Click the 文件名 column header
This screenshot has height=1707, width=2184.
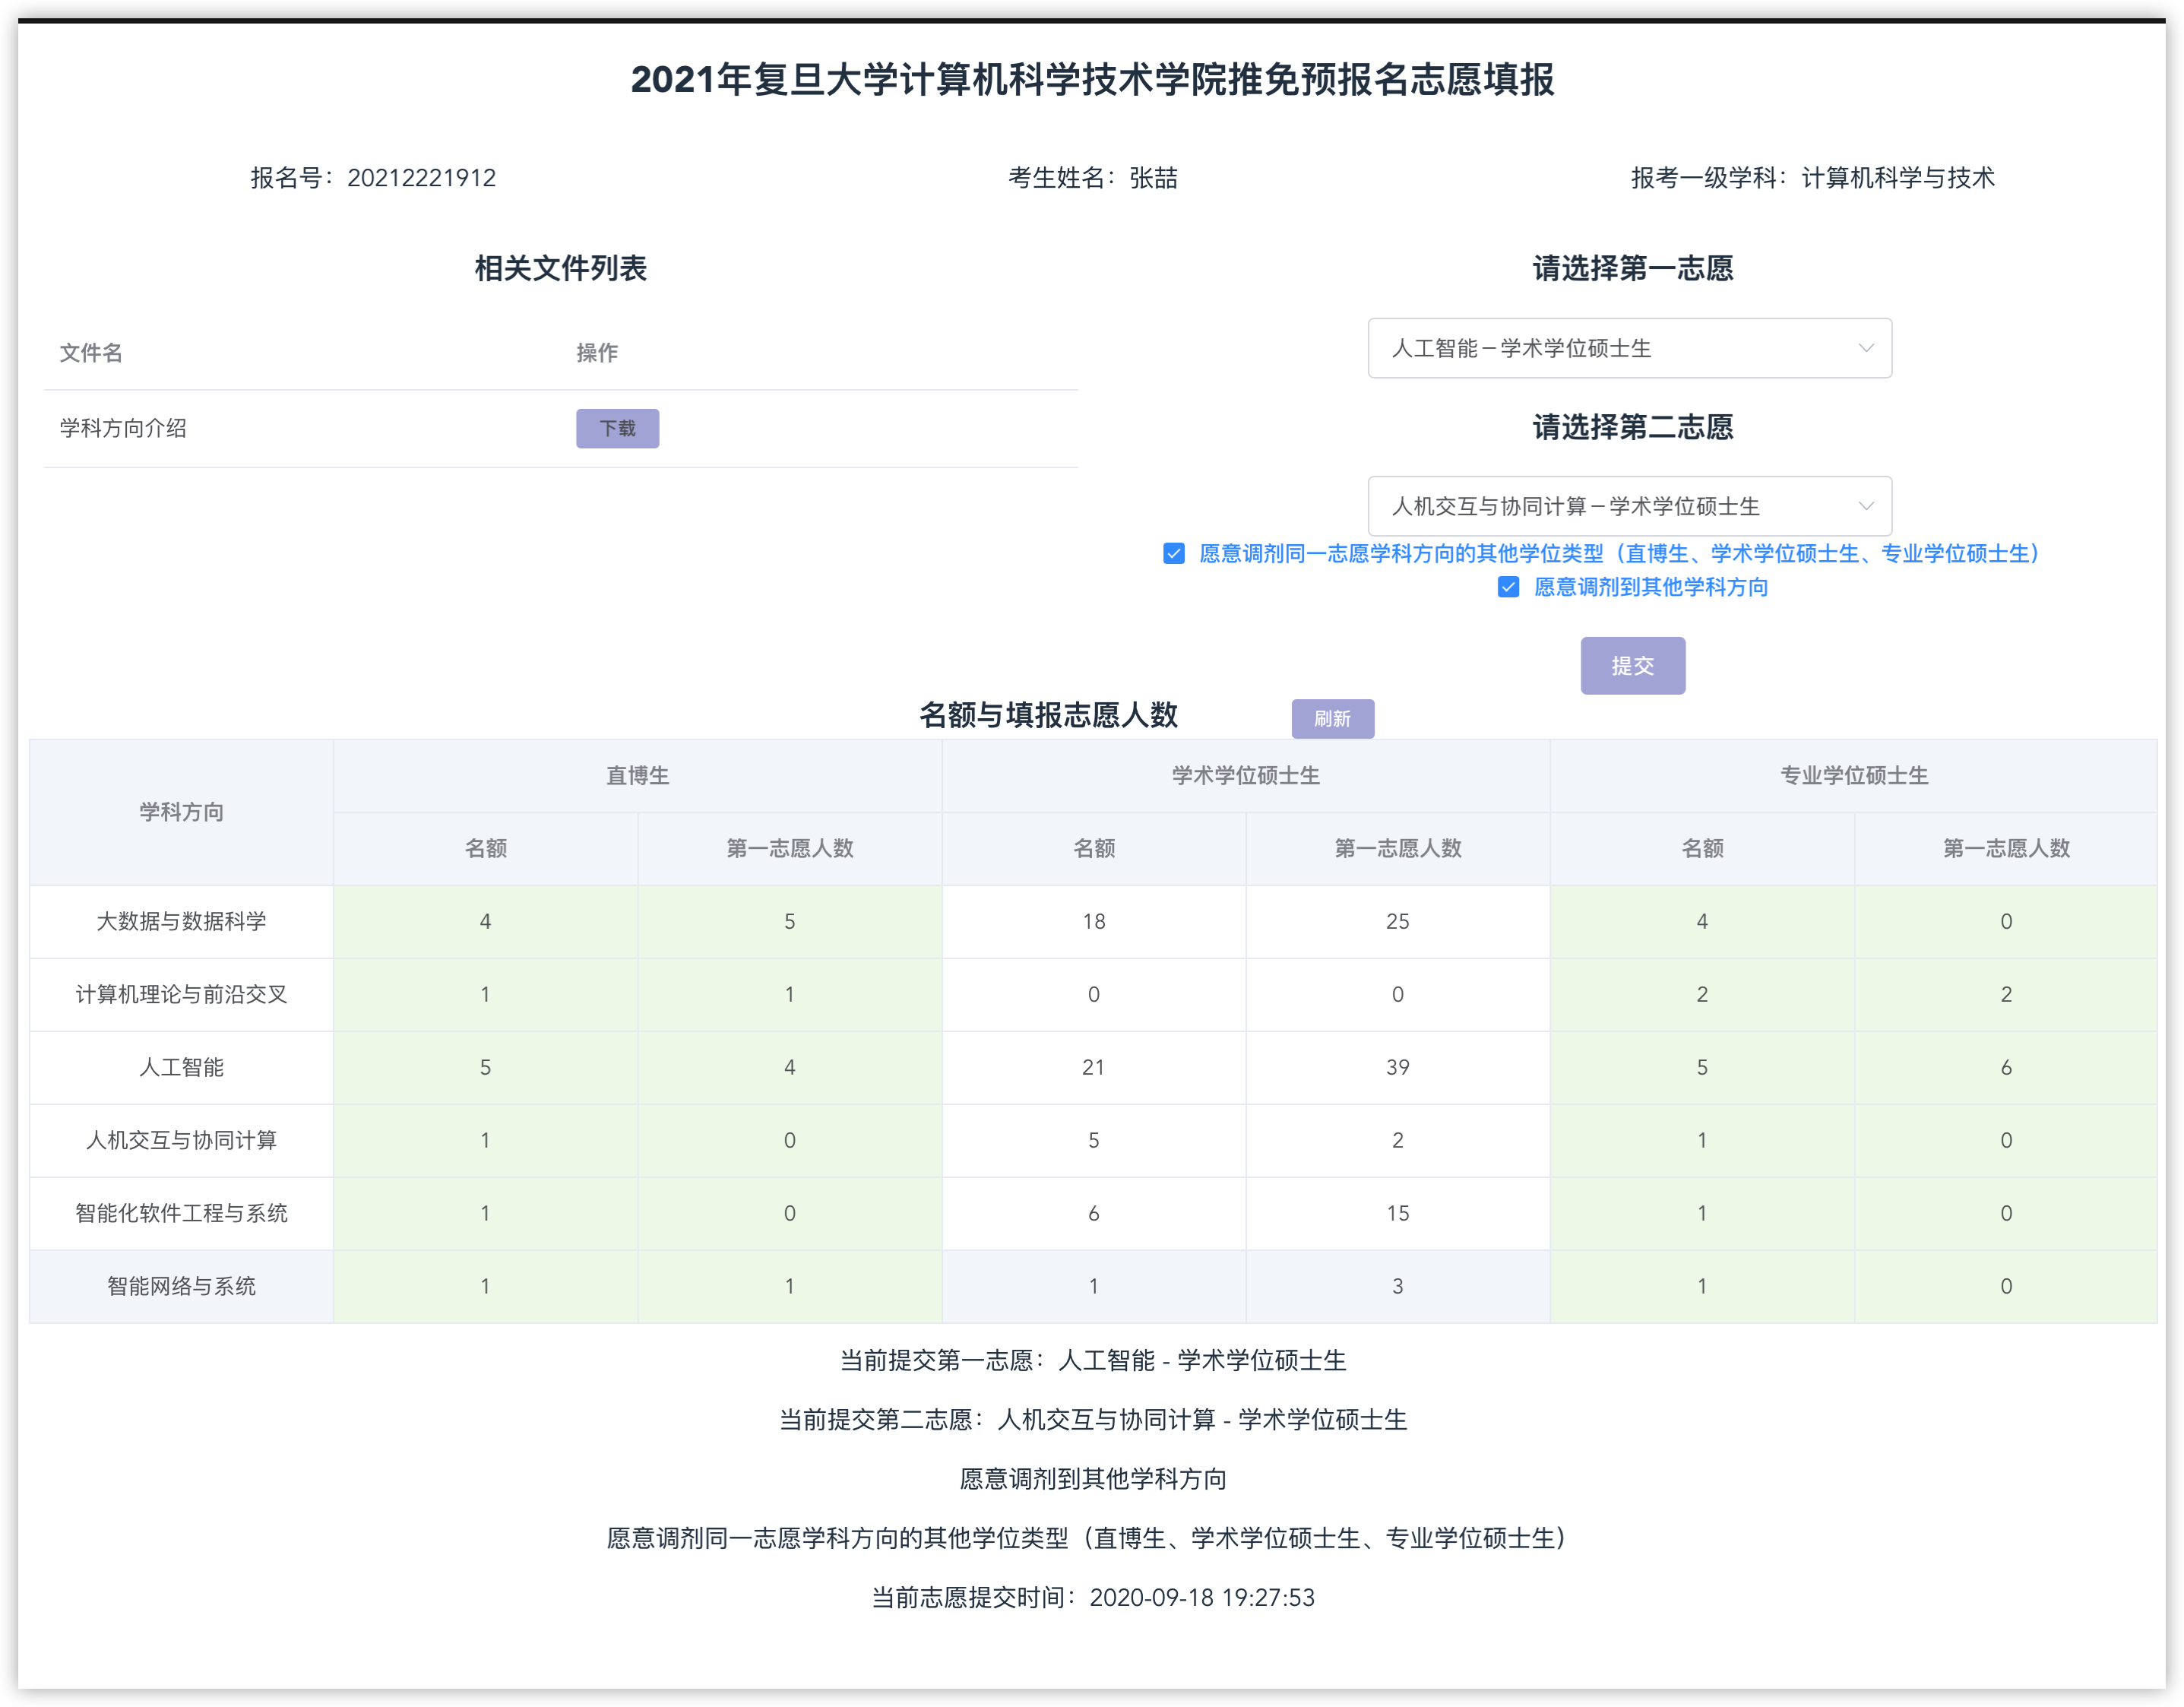pyautogui.click(x=91, y=352)
